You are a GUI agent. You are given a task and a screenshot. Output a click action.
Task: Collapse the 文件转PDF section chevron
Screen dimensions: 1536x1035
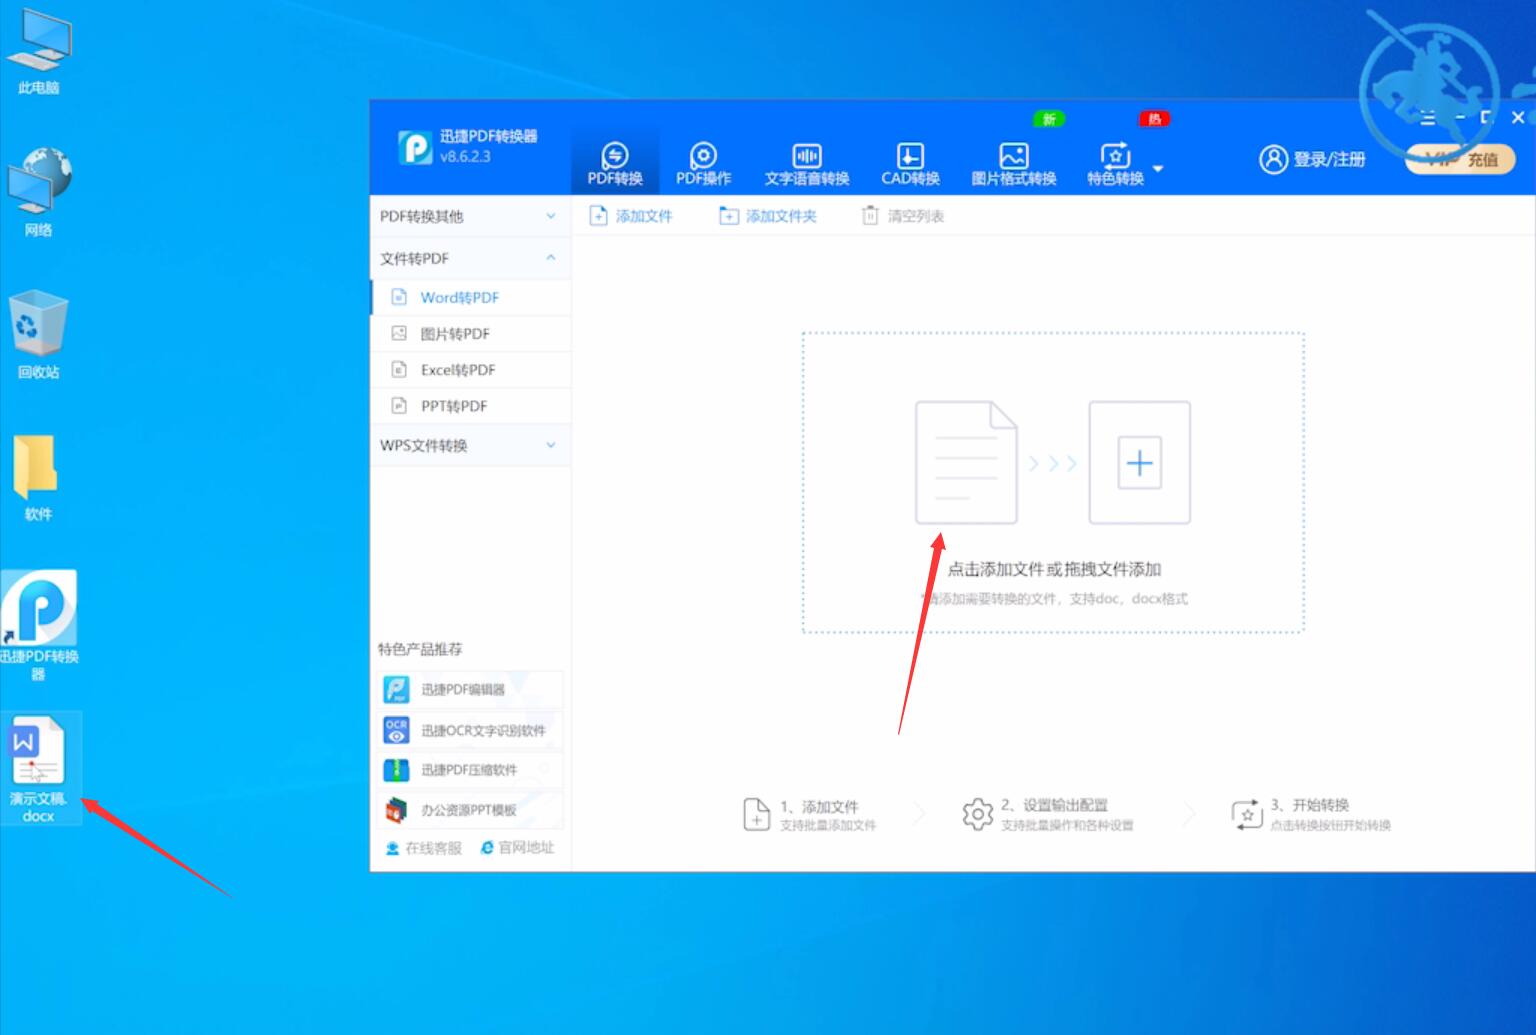click(551, 258)
